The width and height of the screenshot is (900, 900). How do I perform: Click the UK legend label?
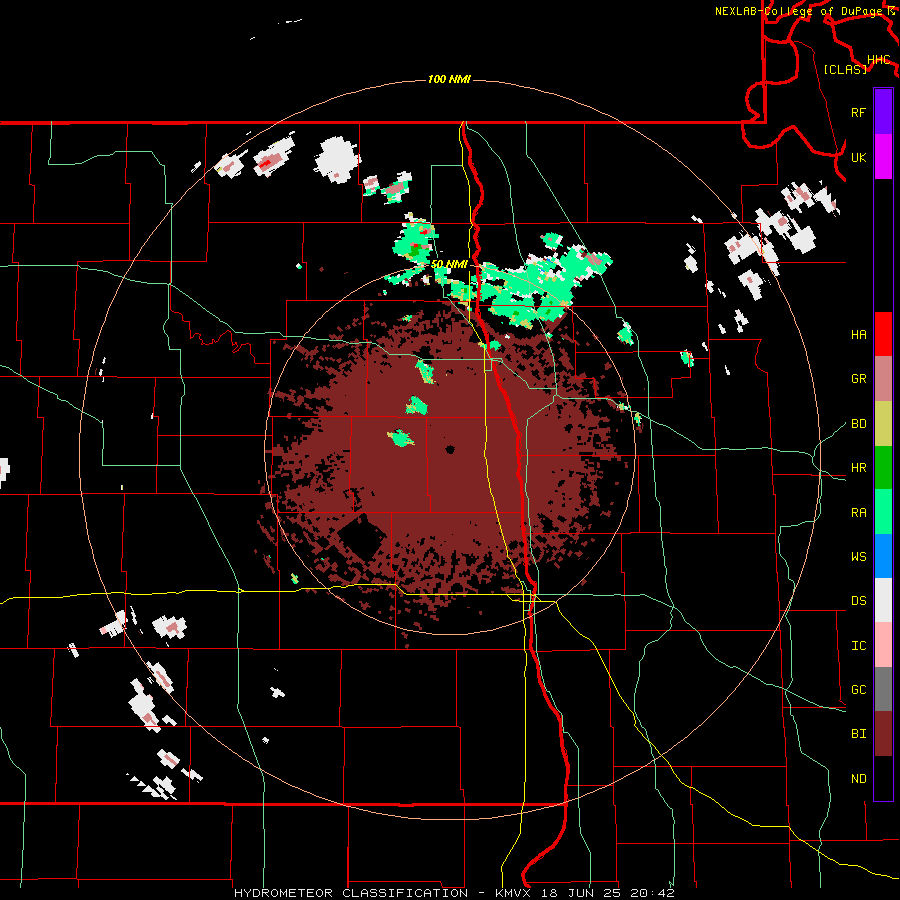[x=858, y=157]
